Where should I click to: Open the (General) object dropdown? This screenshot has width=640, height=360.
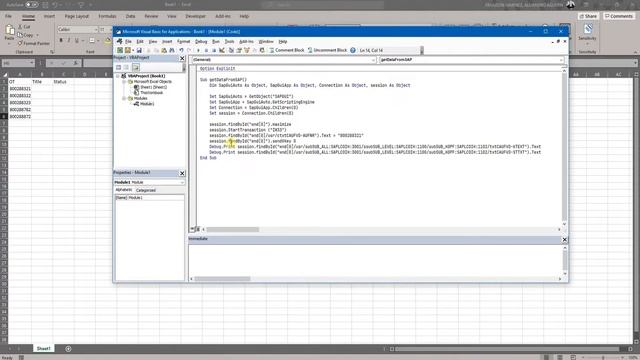pos(373,60)
